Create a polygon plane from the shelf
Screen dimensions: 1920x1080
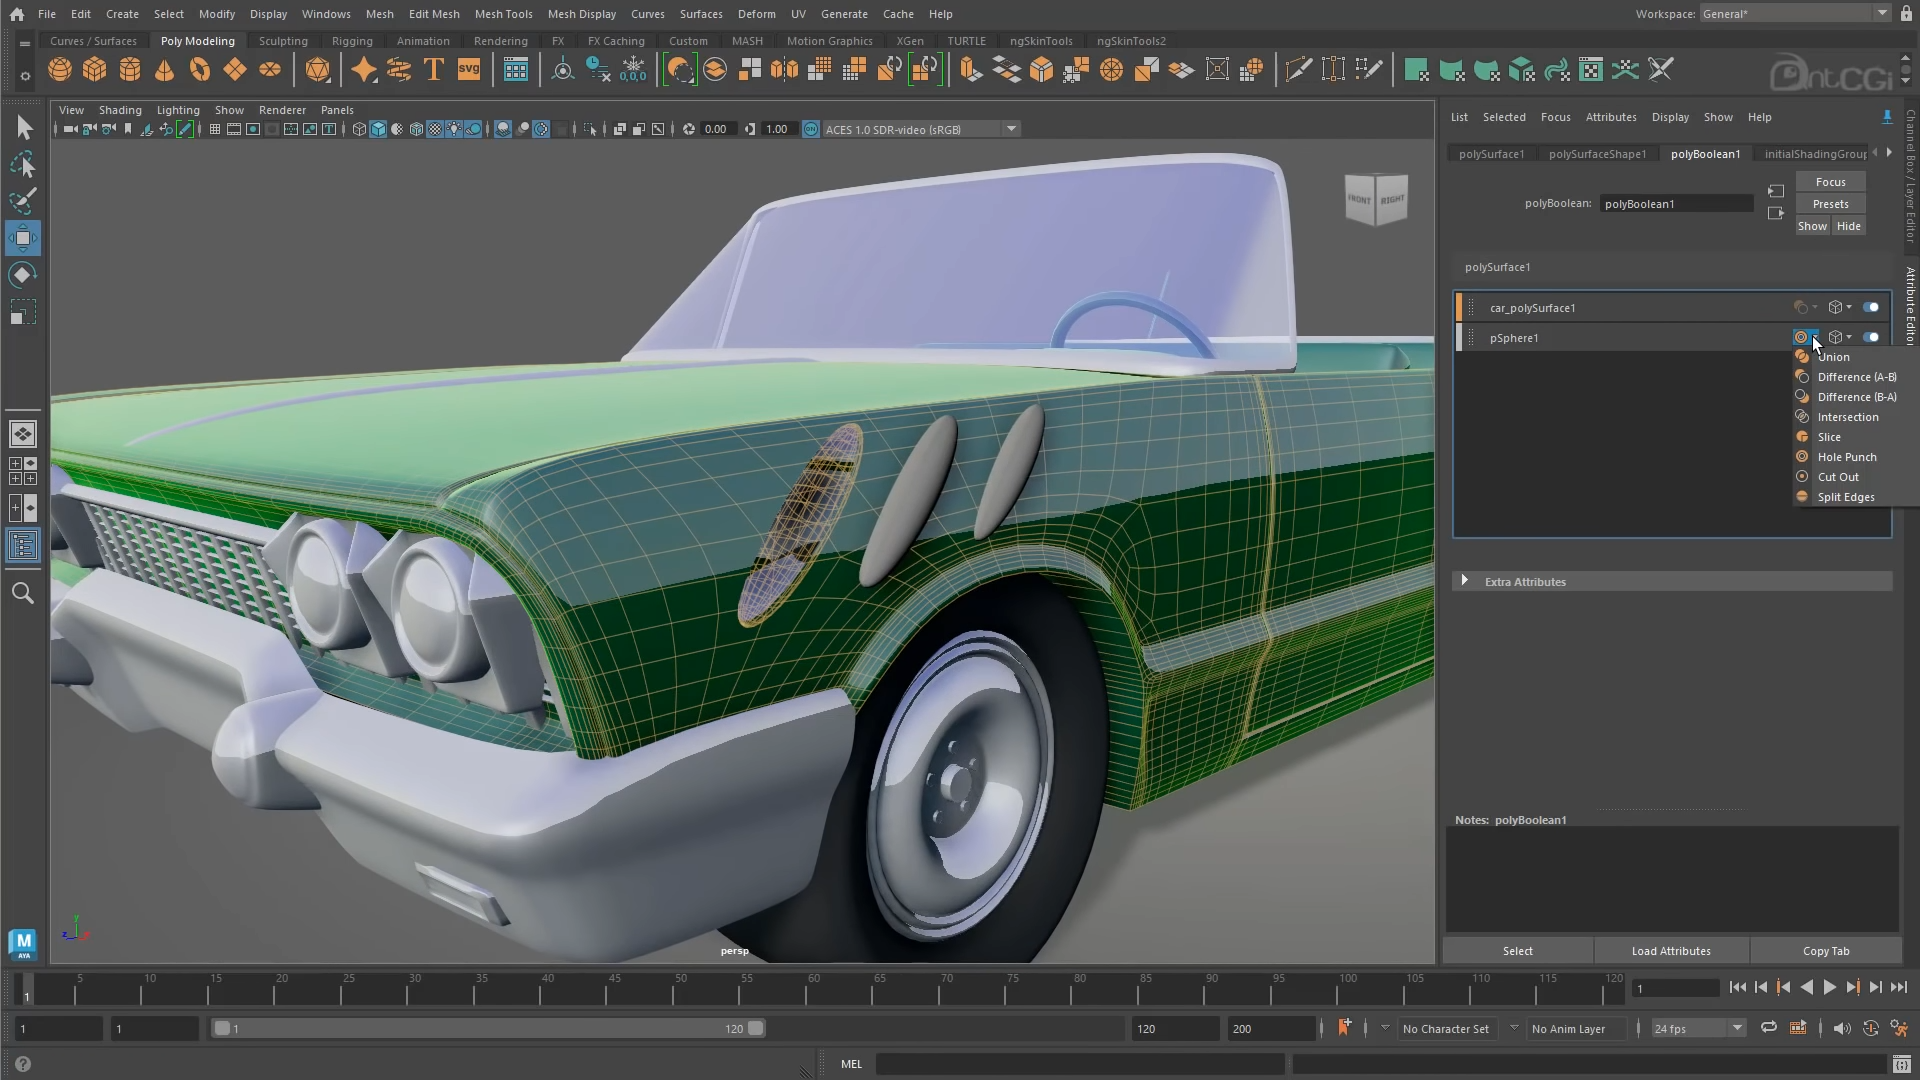pyautogui.click(x=235, y=70)
